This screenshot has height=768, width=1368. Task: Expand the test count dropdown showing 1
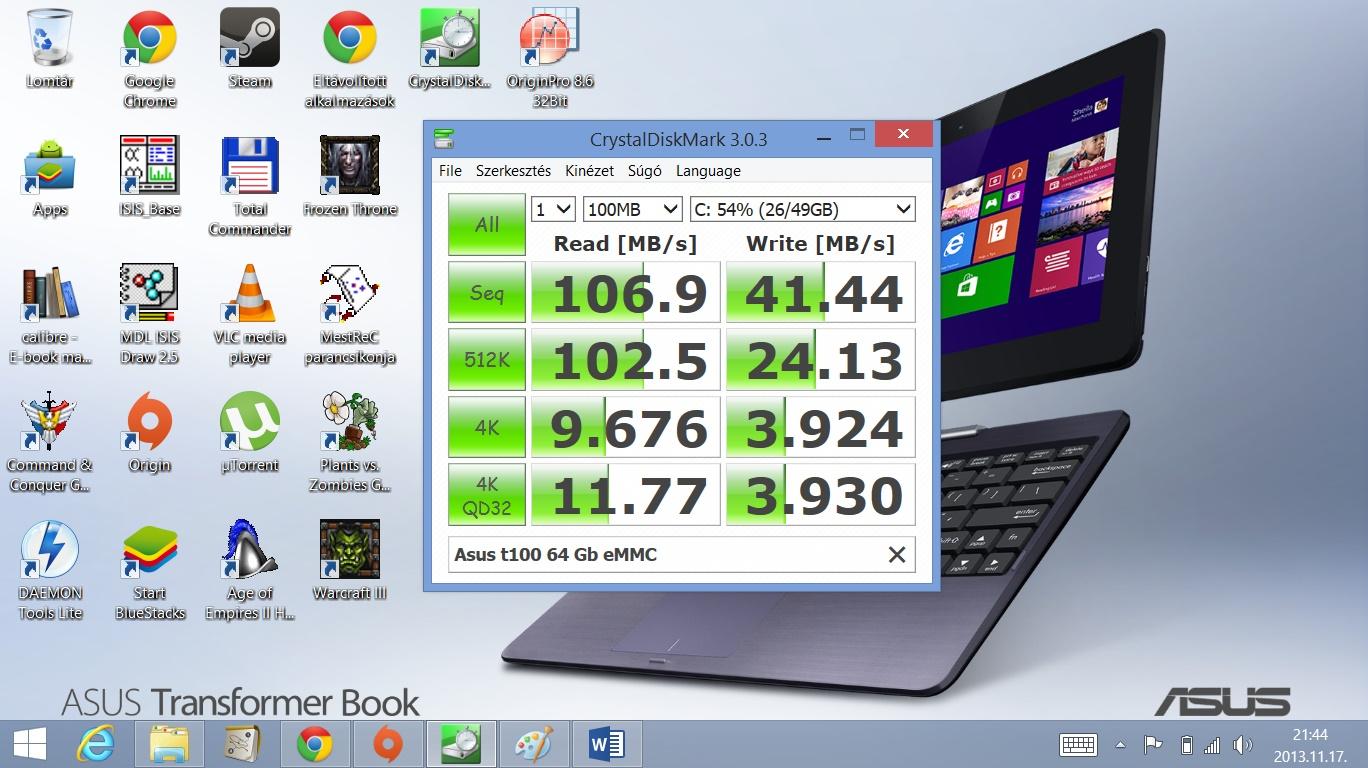[x=553, y=209]
